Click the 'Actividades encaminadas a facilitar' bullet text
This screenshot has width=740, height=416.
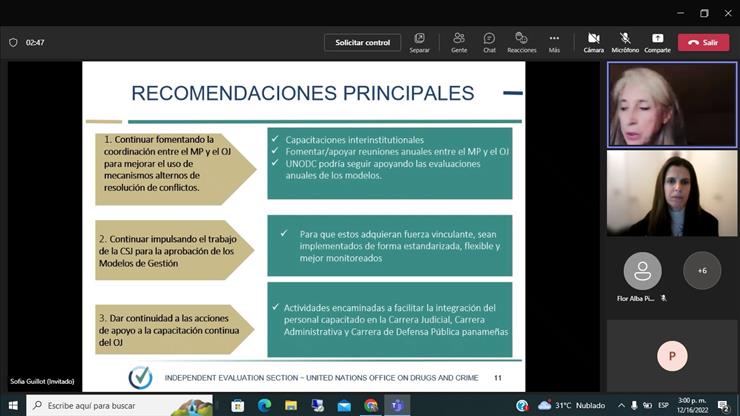[395, 320]
